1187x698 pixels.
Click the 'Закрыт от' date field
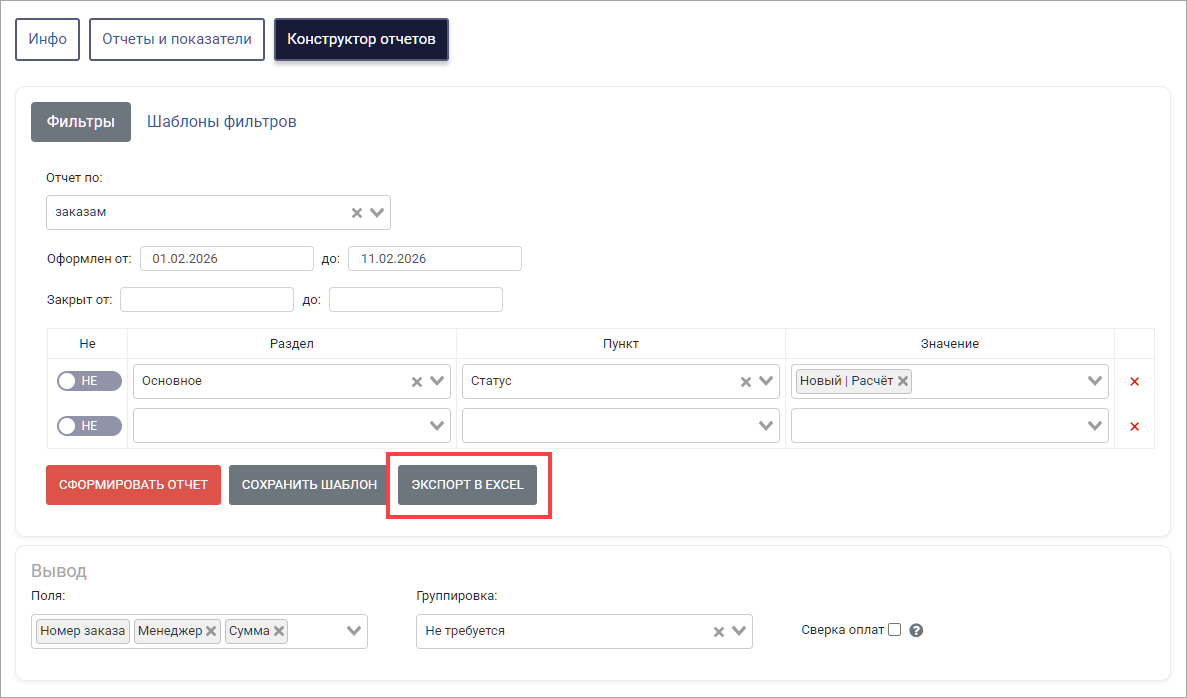(207, 299)
